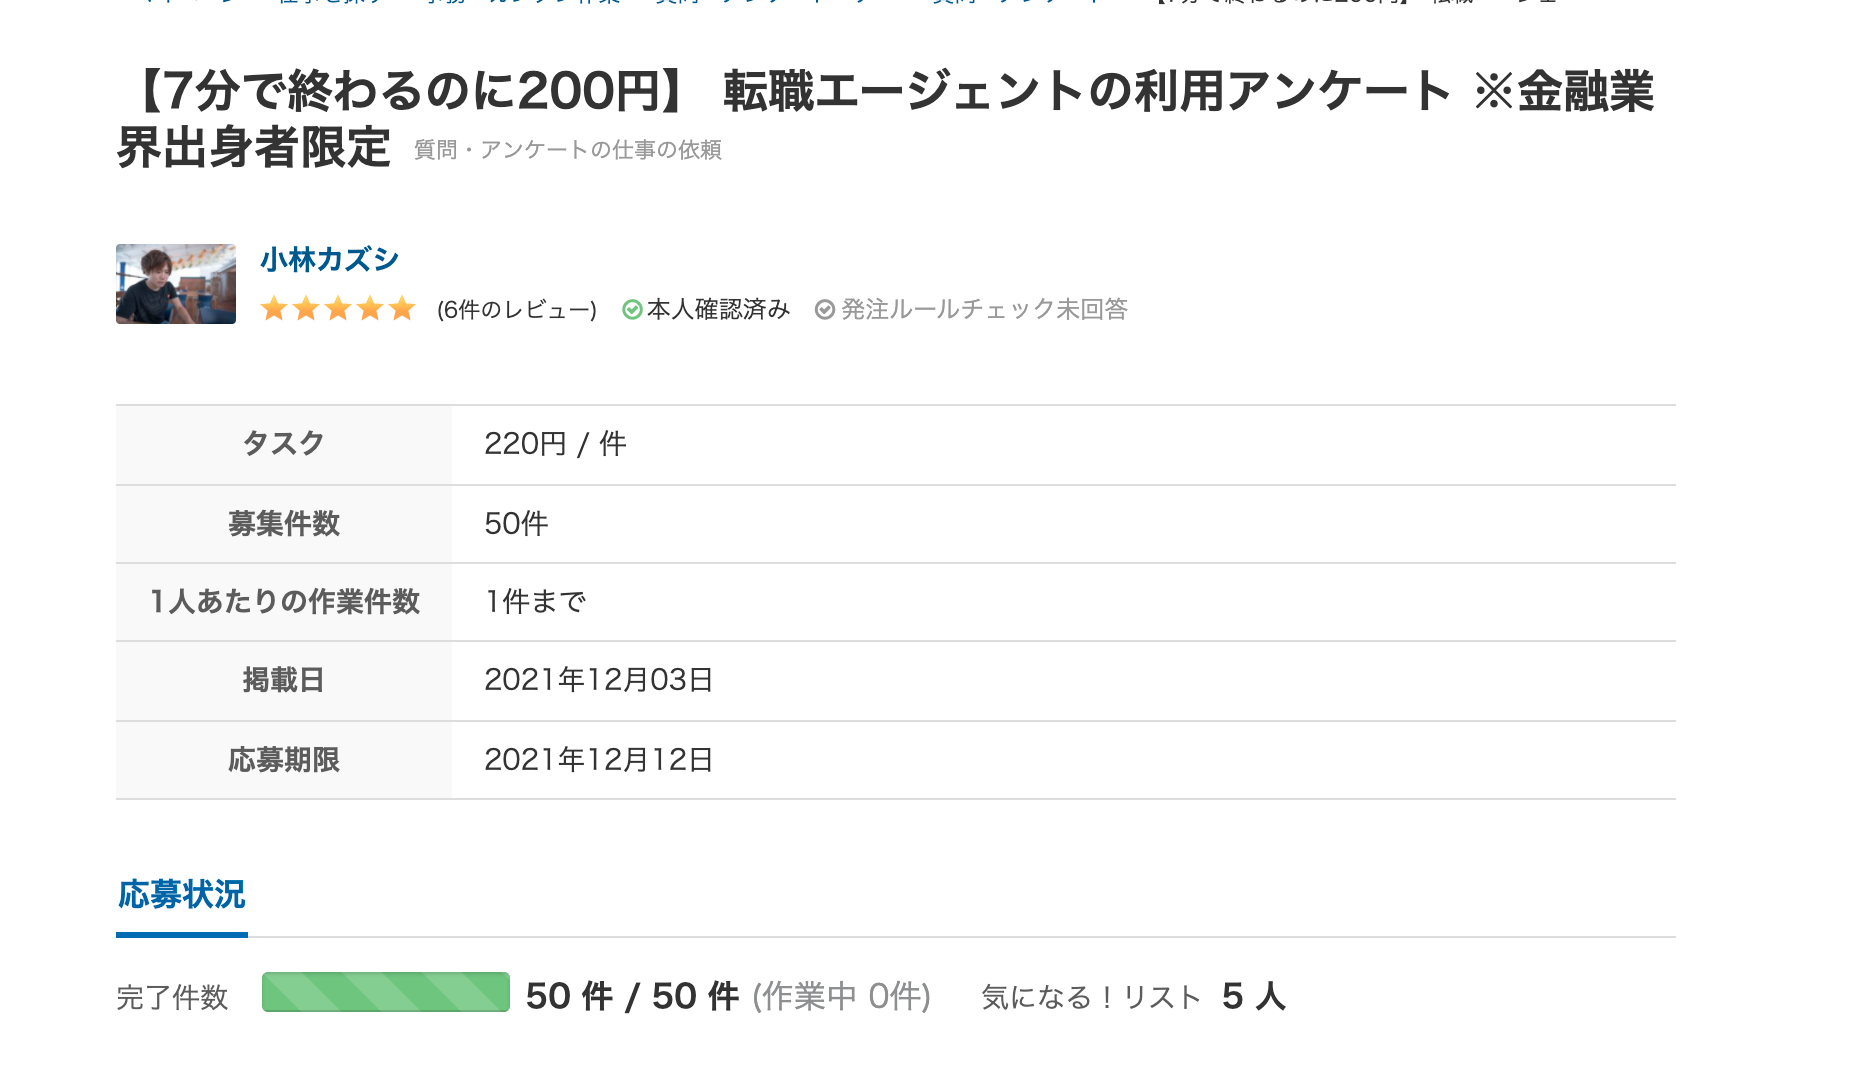Open the (6件のレビュー) reviews link

(517, 310)
